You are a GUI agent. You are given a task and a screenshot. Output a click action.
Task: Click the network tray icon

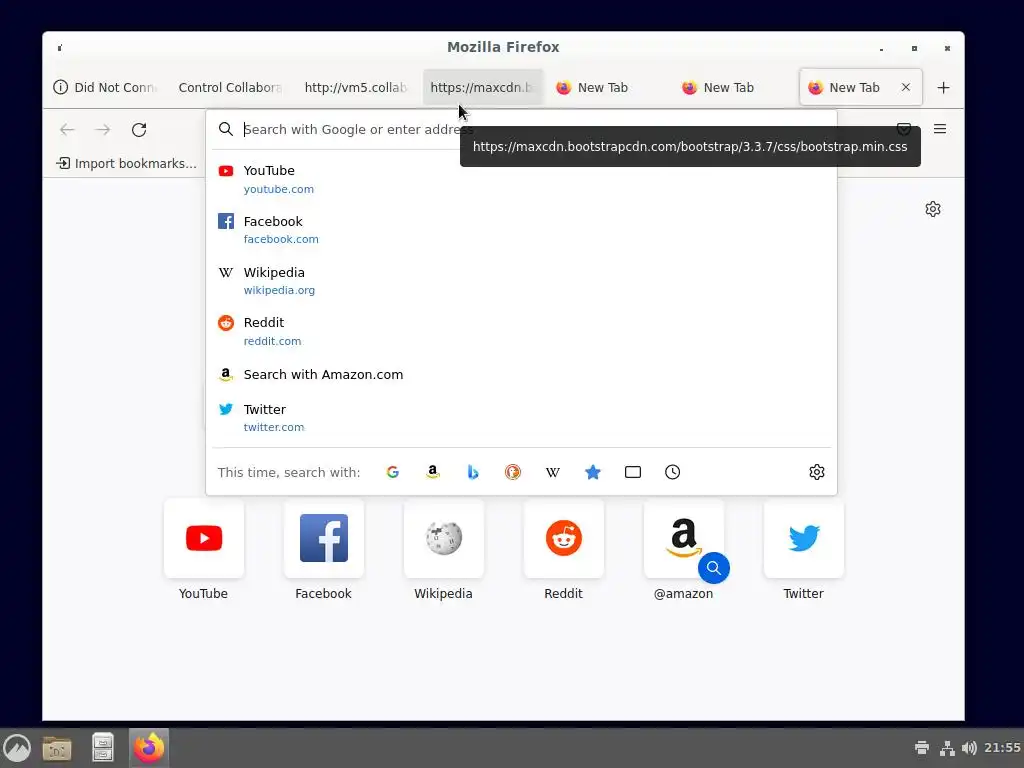coord(946,748)
